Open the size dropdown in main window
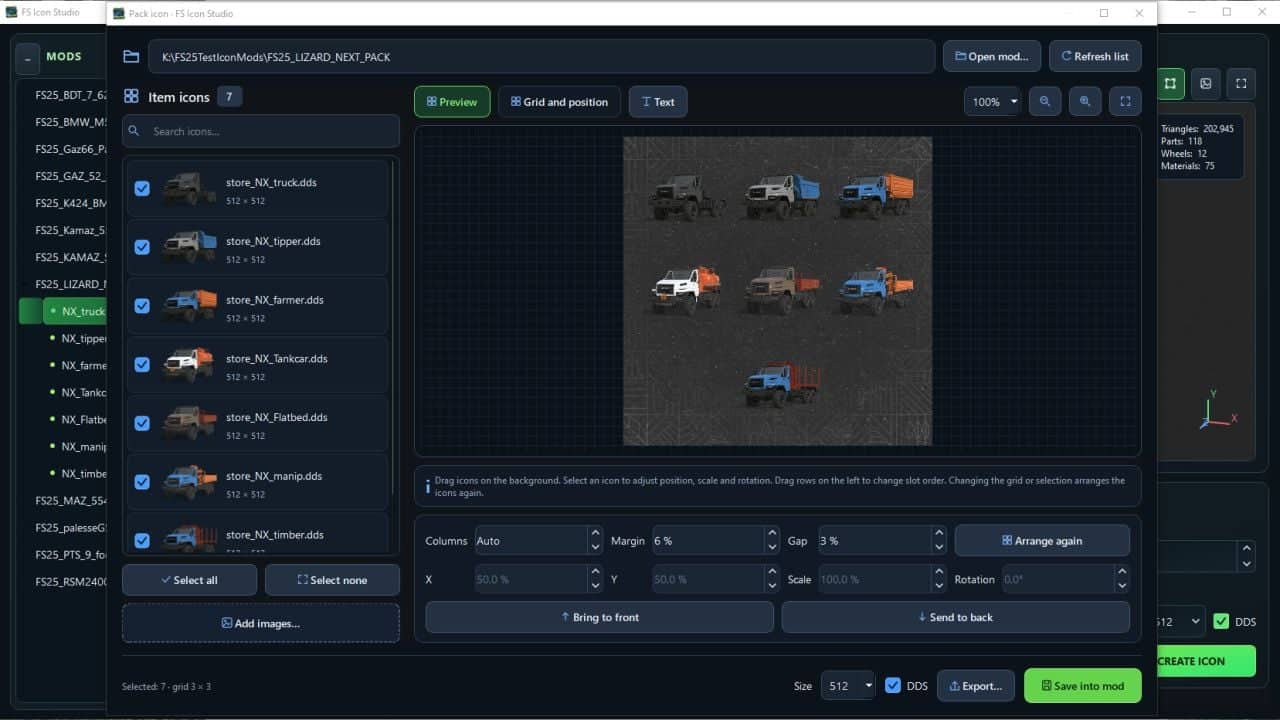 coord(1180,622)
